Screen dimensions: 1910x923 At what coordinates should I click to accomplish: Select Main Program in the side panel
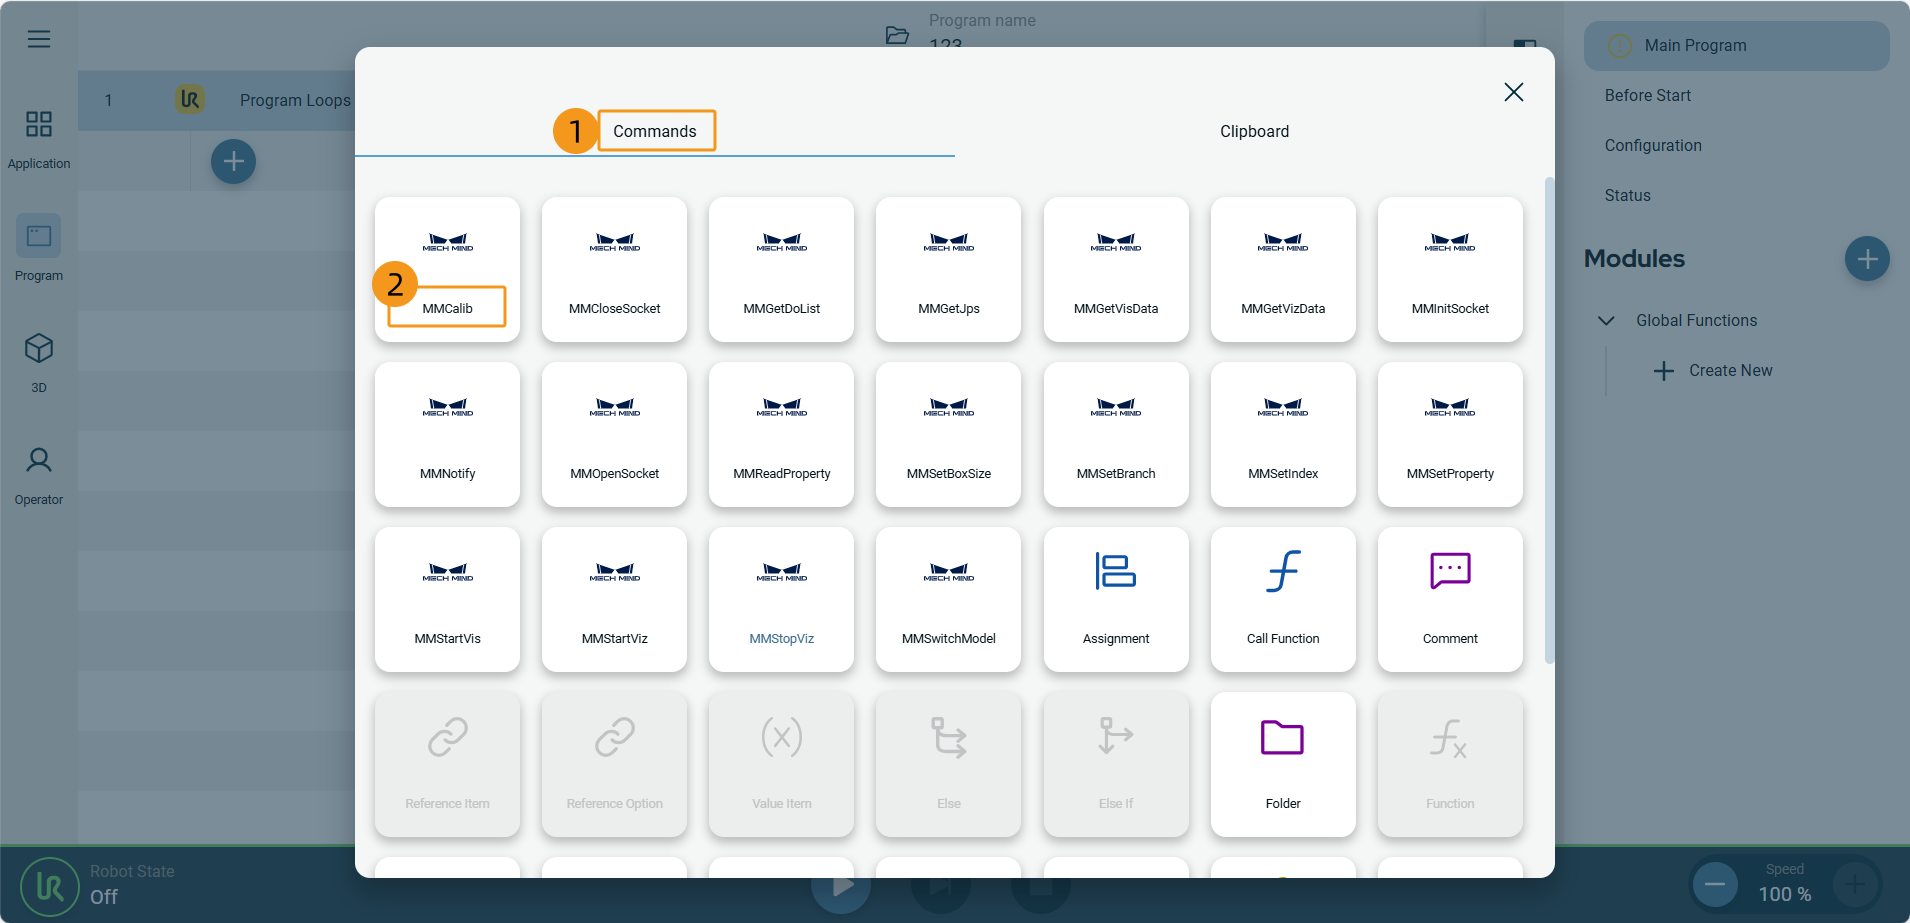[1737, 46]
